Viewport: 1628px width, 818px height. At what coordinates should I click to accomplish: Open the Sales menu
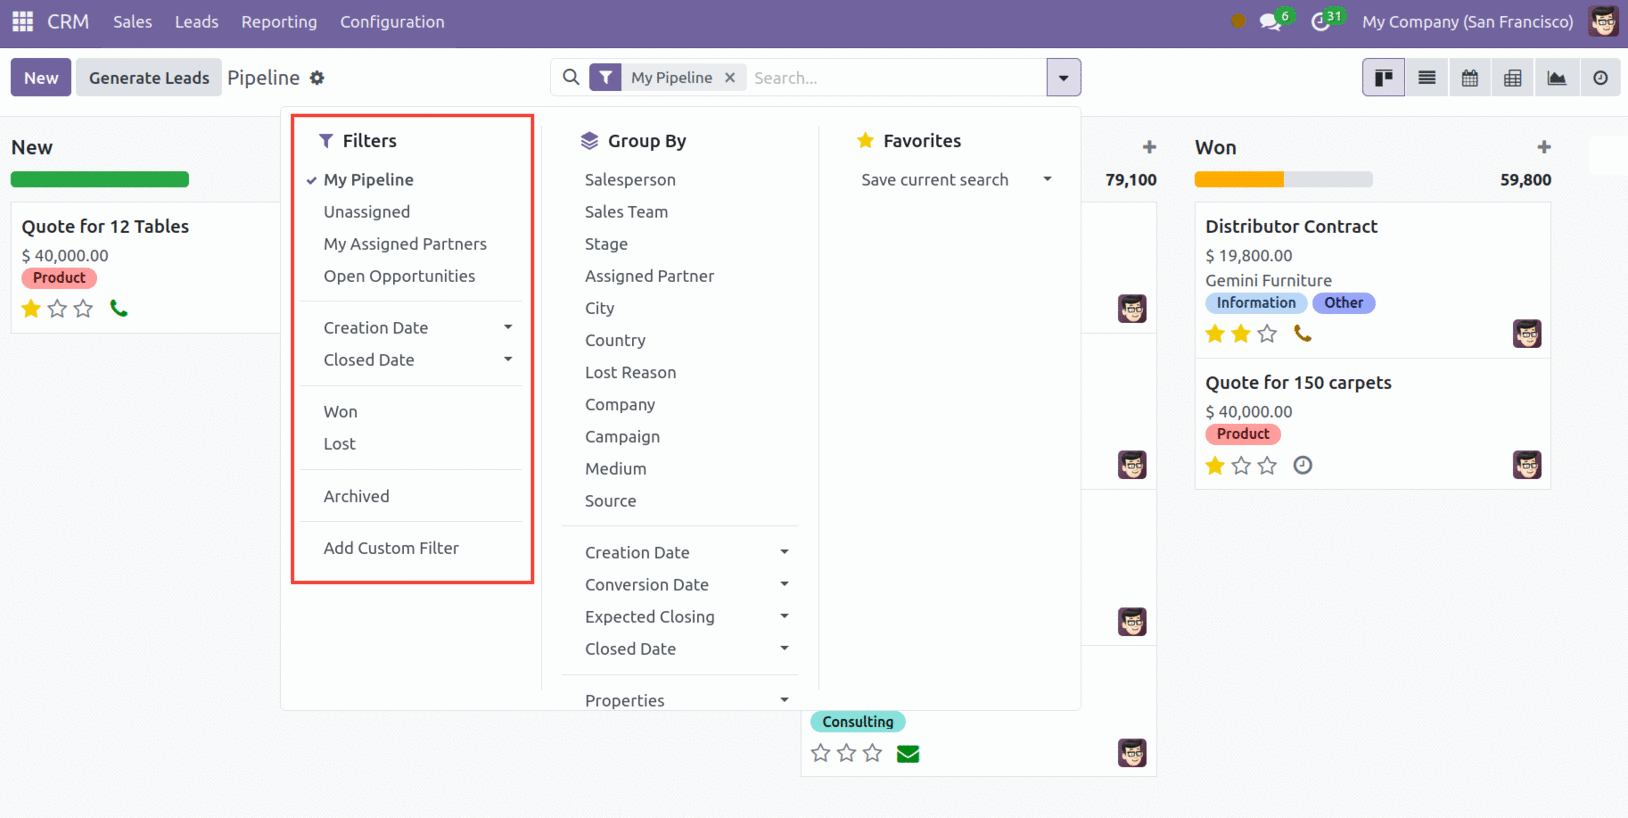coord(133,21)
